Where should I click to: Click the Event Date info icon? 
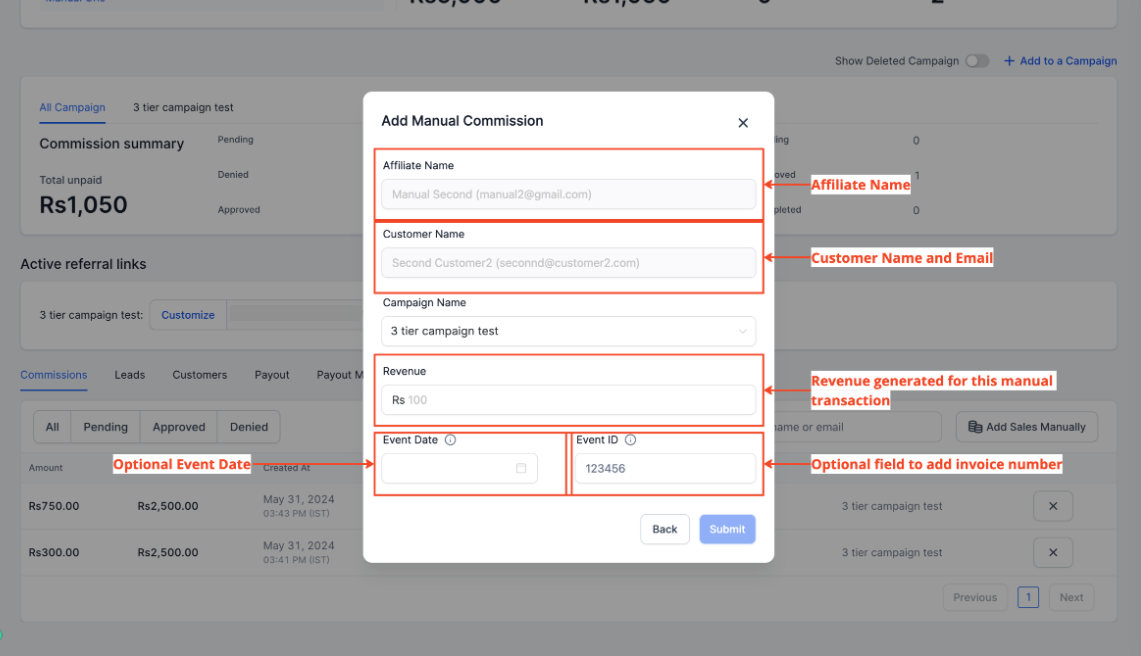coord(450,440)
